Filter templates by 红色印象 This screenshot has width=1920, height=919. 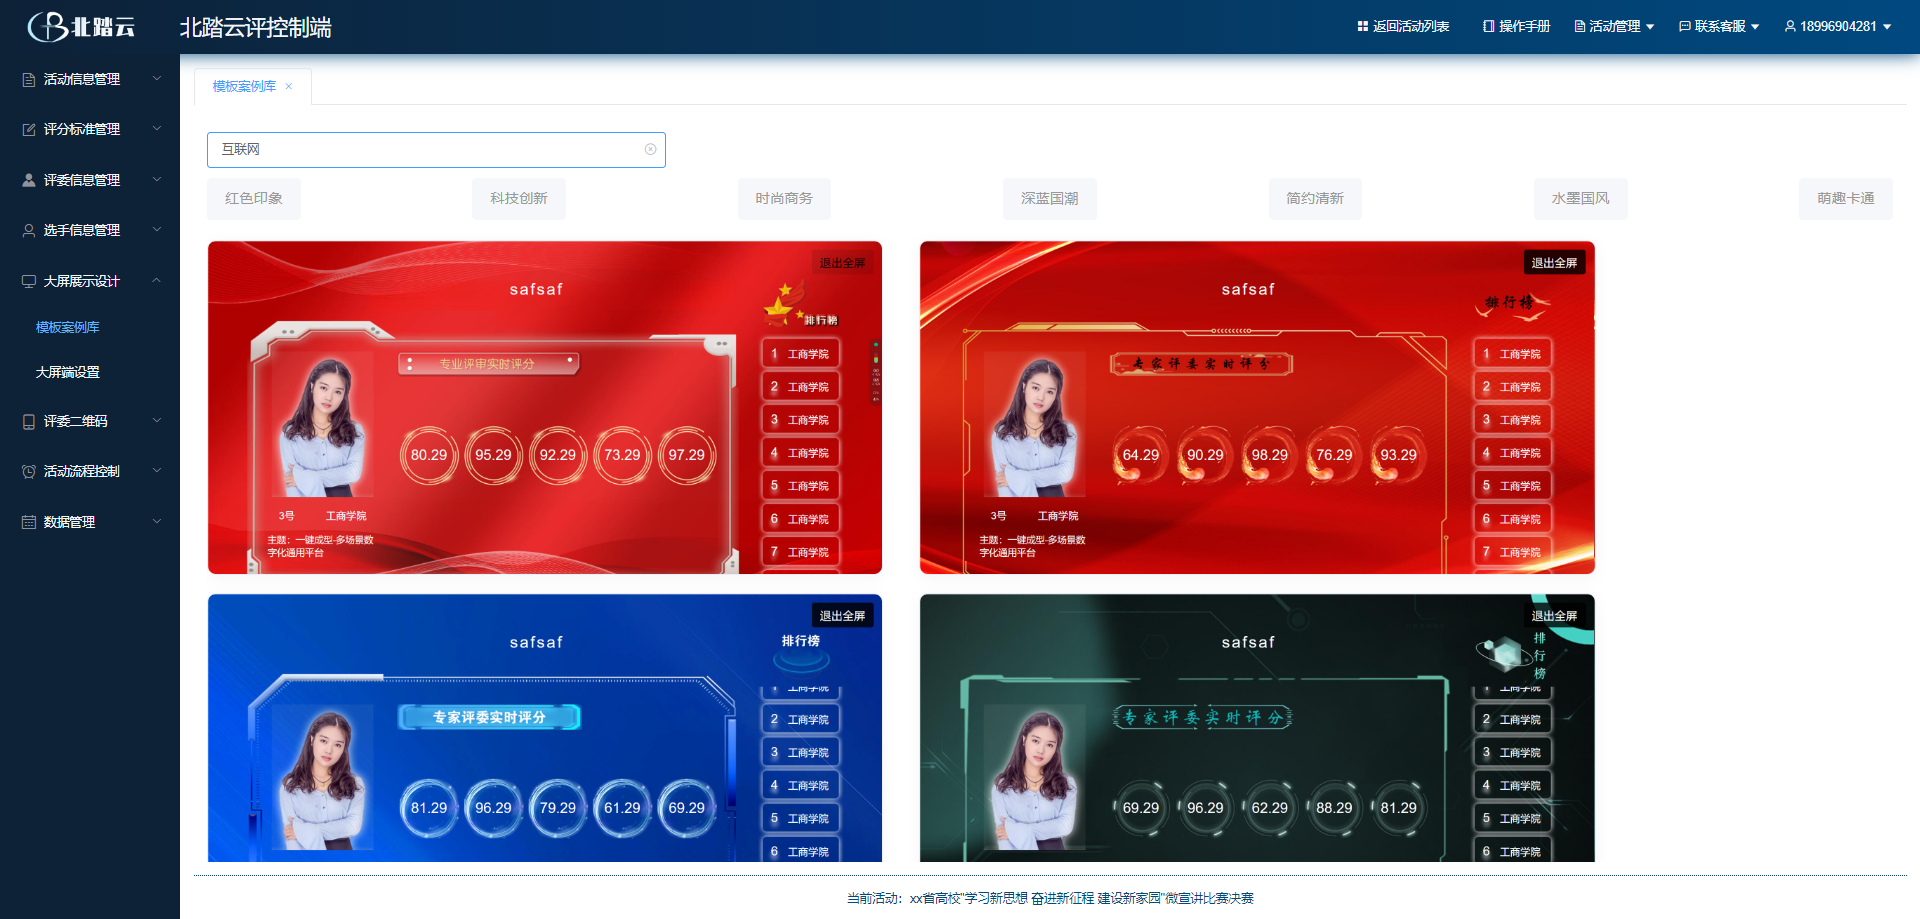coord(254,199)
